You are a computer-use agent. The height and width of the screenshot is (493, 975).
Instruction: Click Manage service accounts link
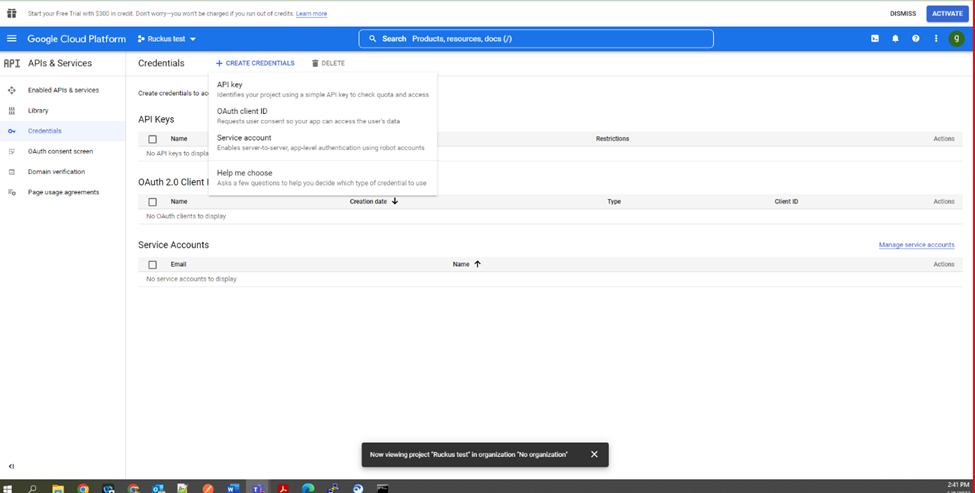click(916, 245)
